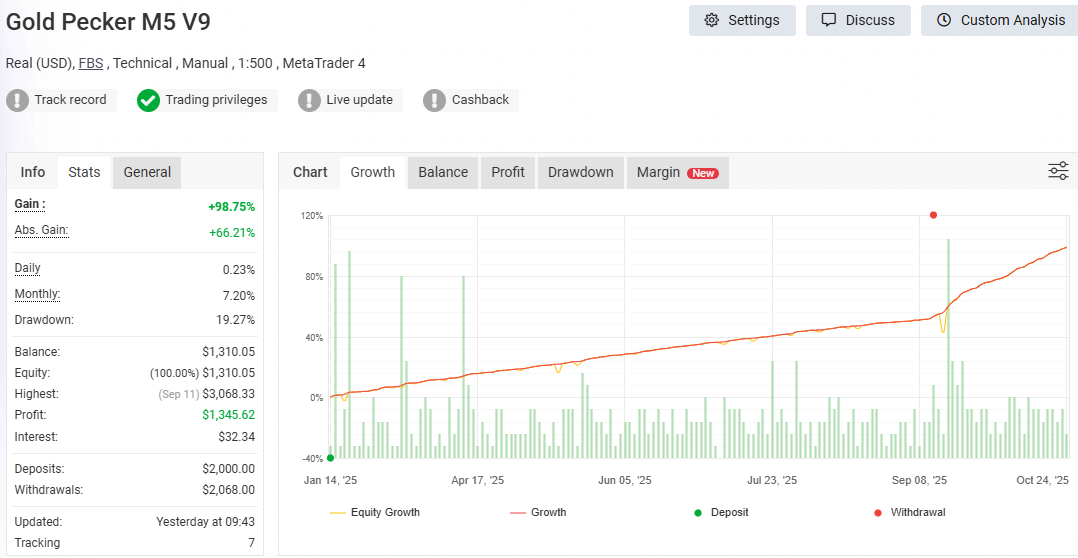
Task: Toggle Equity Growth series in legend
Action: (375, 512)
